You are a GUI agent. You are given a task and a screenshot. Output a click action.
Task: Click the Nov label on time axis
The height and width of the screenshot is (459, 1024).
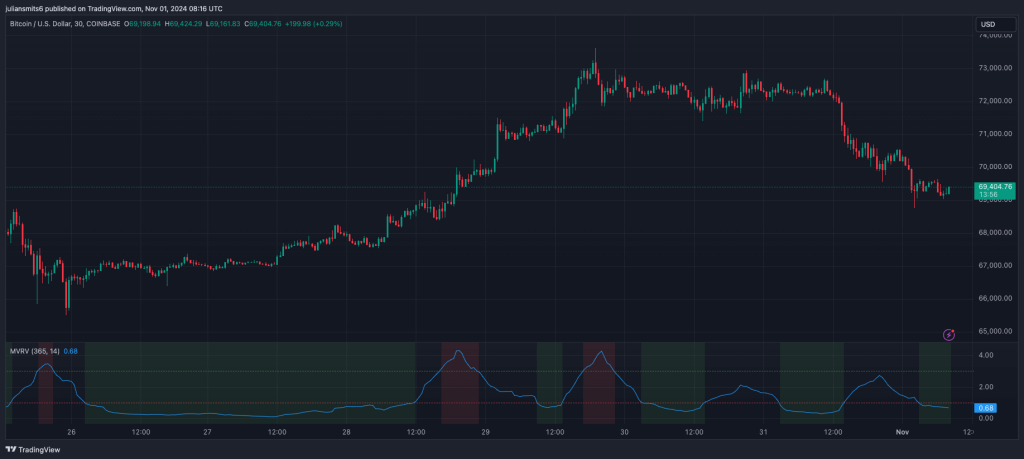point(902,432)
